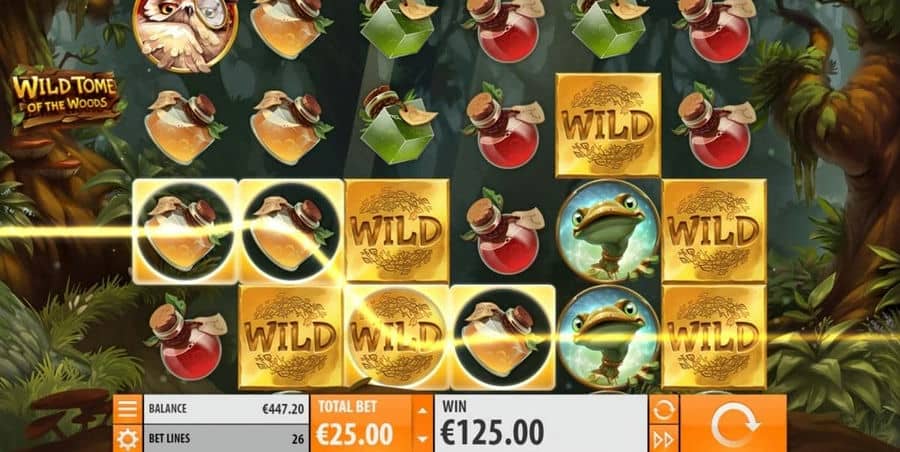Image resolution: width=900 pixels, height=452 pixels.
Task: Click the owl symbol on the reels
Action: (185, 34)
